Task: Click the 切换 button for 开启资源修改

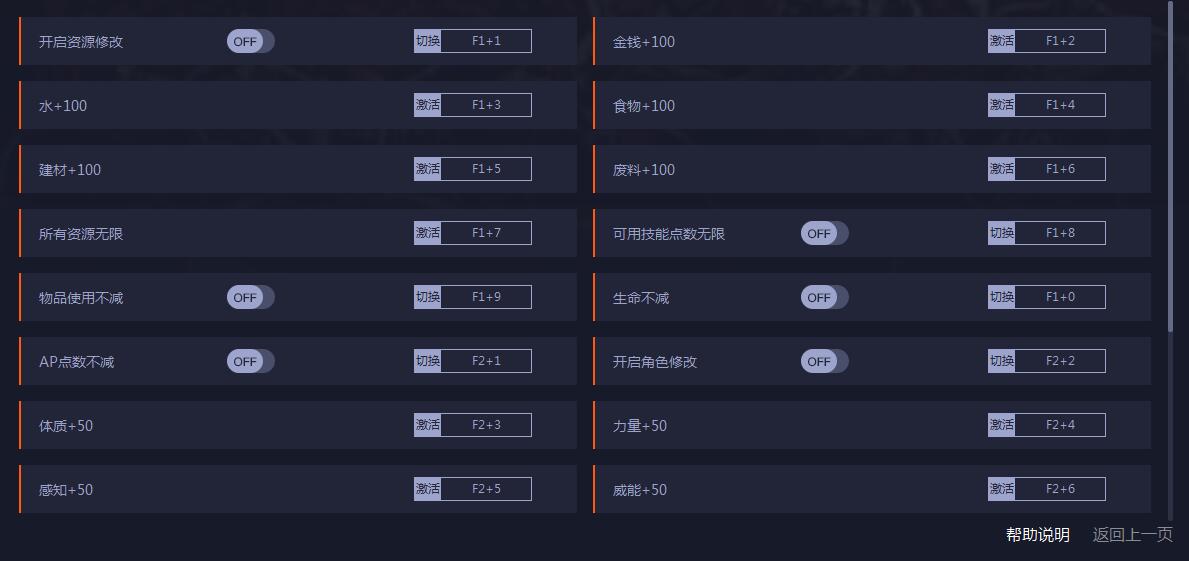Action: pos(427,41)
